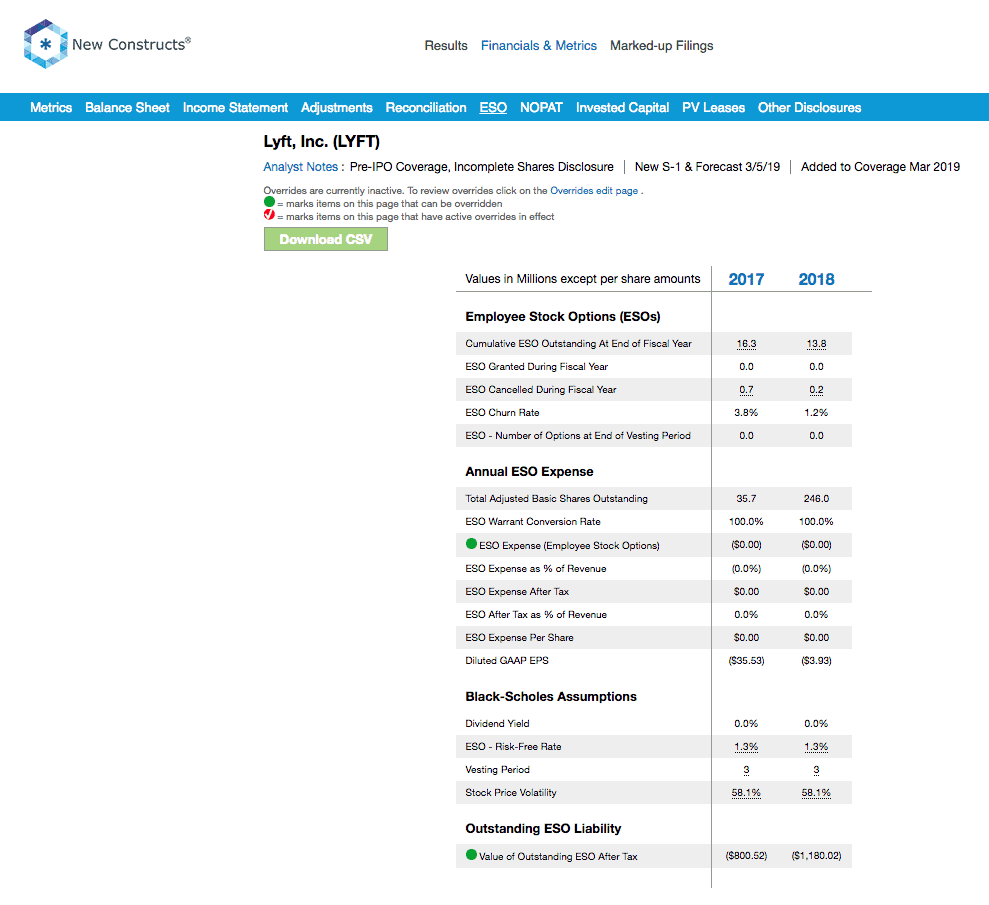Click the Annual ESO Expense heading
The width and height of the screenshot is (989, 905).
point(529,471)
